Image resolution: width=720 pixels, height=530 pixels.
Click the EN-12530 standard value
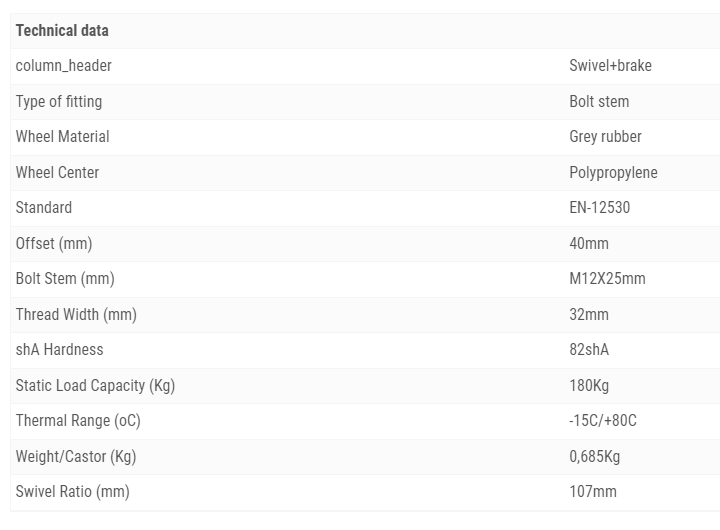point(599,208)
